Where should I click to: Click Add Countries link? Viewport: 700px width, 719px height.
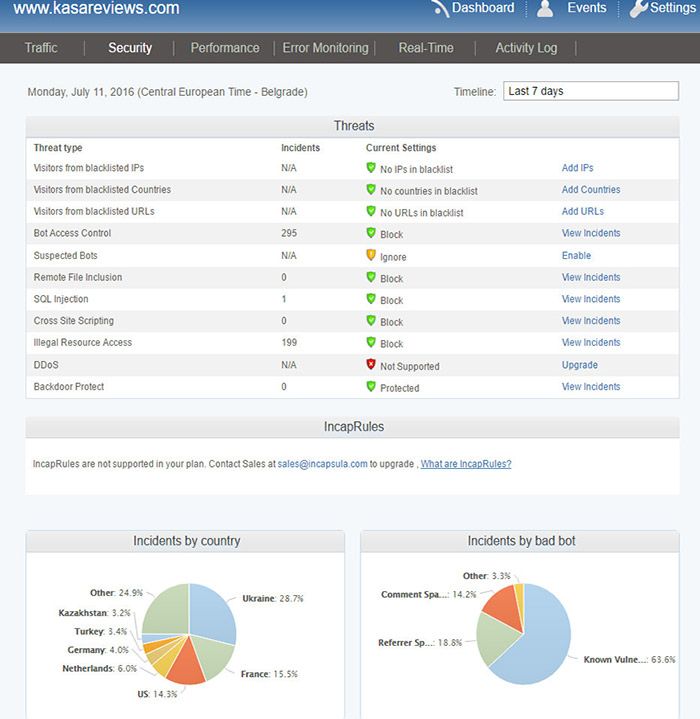point(590,190)
